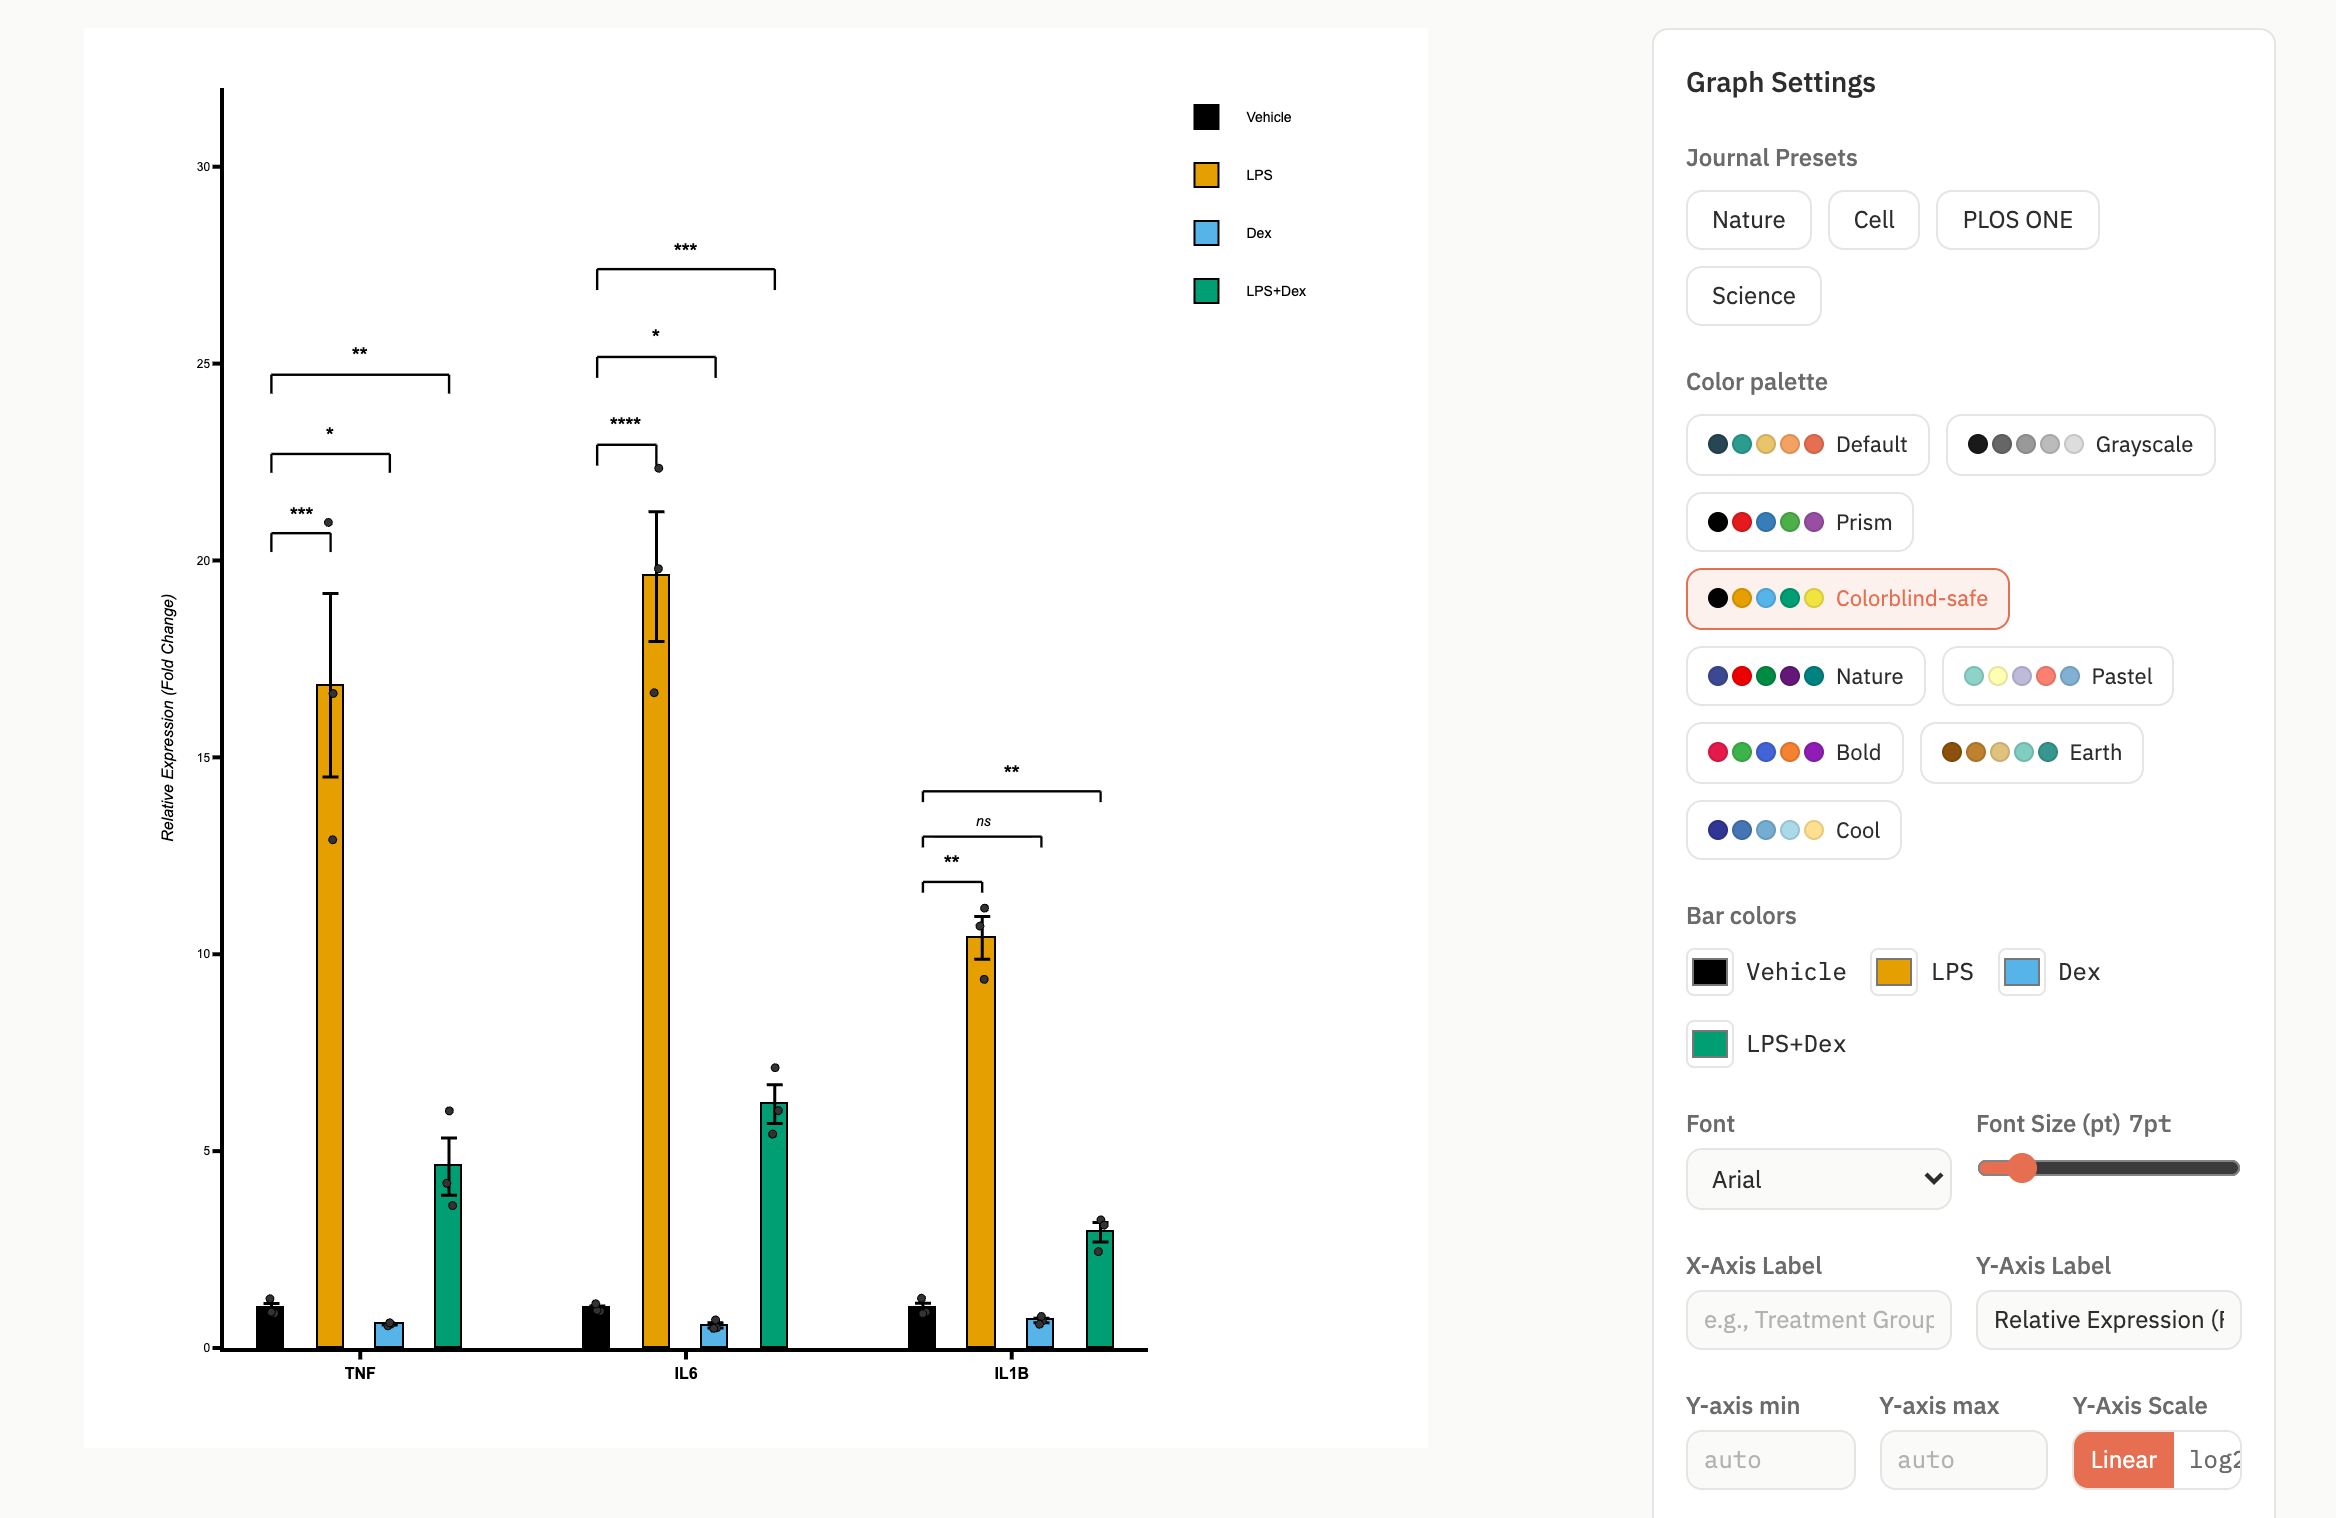Switch Y-Axis Scale to Linear

click(x=2122, y=1460)
